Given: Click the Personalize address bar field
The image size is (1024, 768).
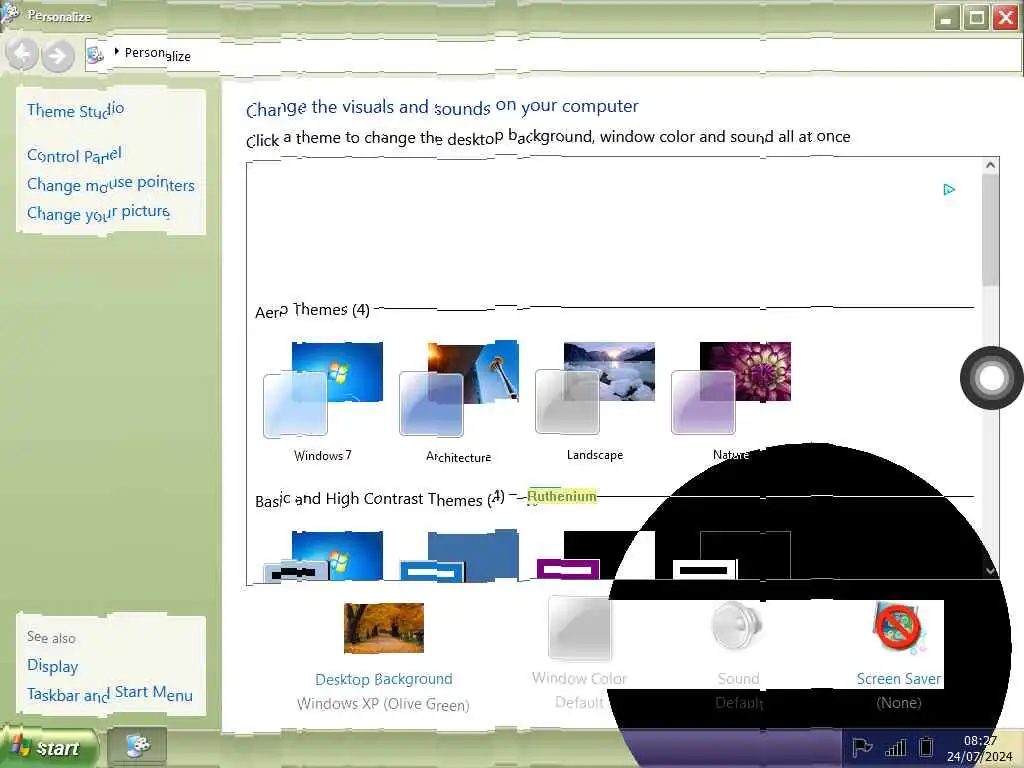Looking at the screenshot, I should coord(552,54).
